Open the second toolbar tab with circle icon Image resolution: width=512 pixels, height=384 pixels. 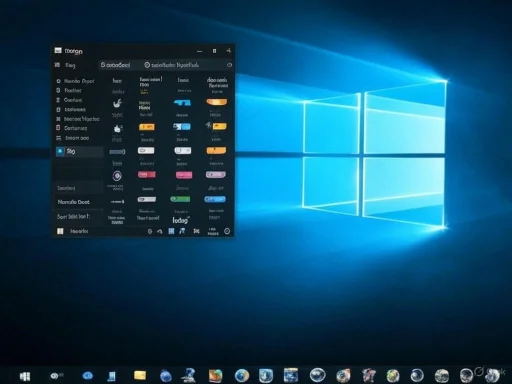(172, 65)
